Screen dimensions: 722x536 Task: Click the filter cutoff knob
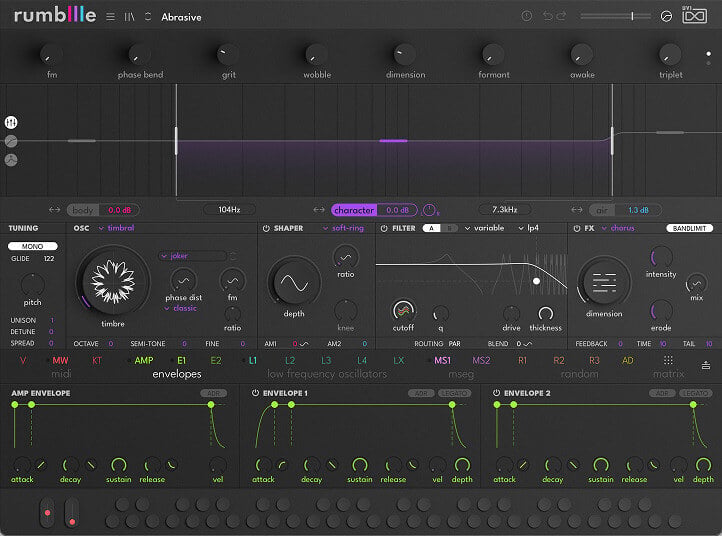click(403, 311)
